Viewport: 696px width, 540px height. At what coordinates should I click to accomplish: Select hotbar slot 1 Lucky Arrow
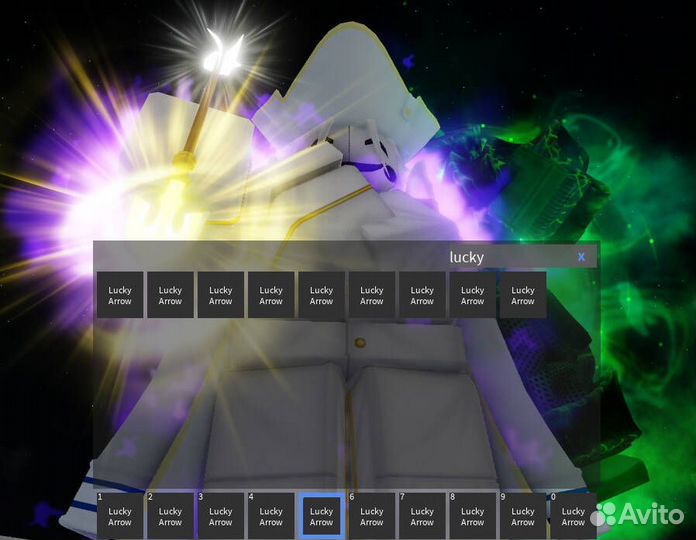pos(120,516)
